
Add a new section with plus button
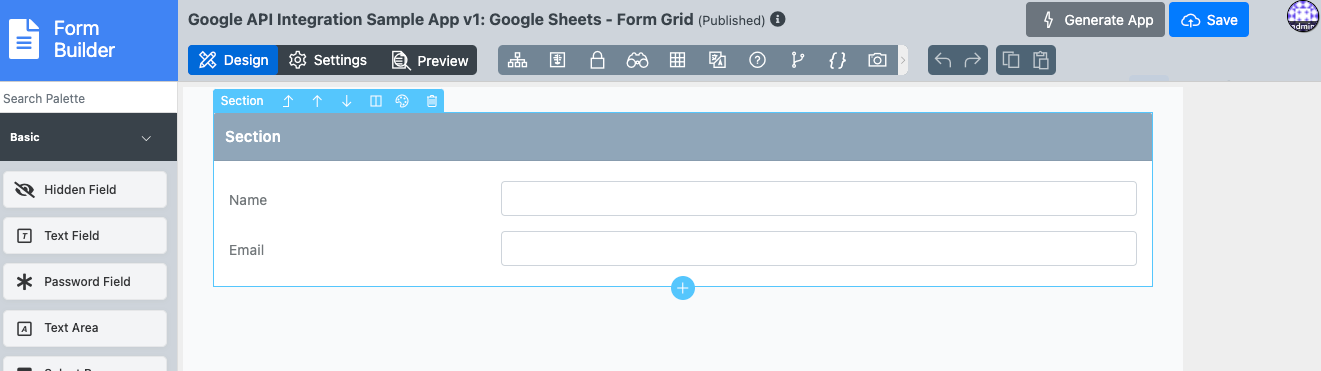tap(683, 288)
